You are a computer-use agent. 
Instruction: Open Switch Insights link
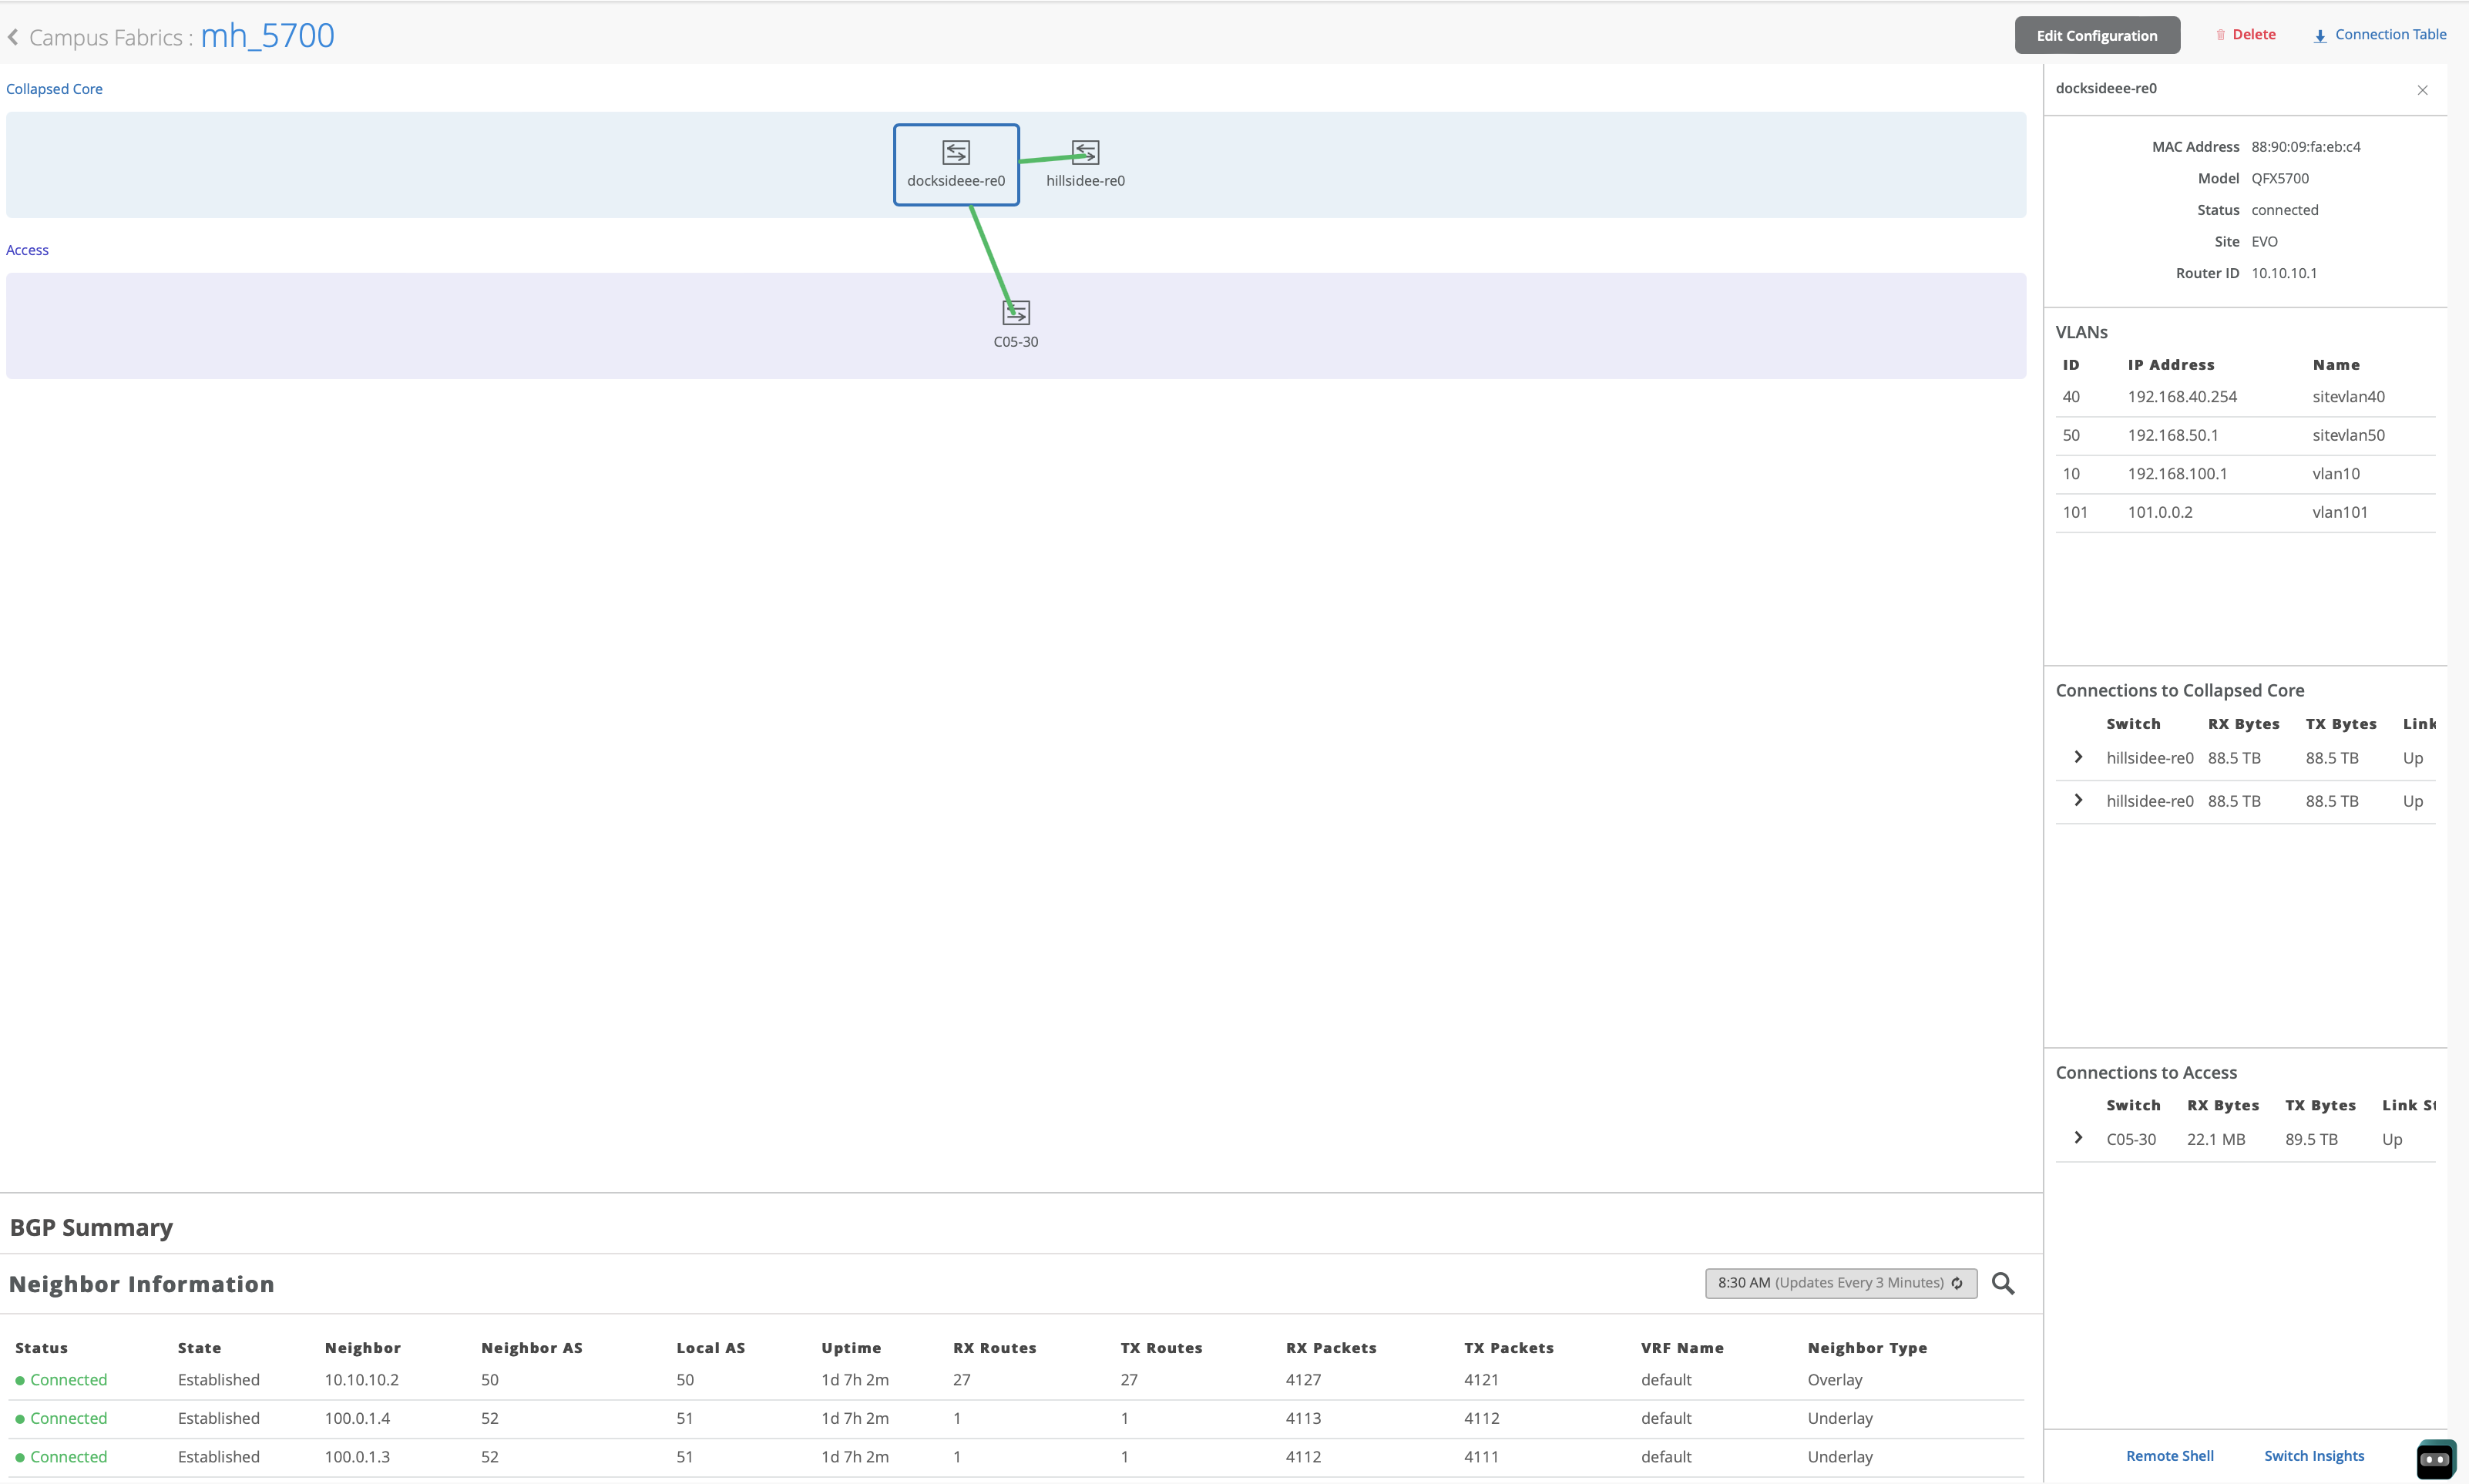2313,1456
